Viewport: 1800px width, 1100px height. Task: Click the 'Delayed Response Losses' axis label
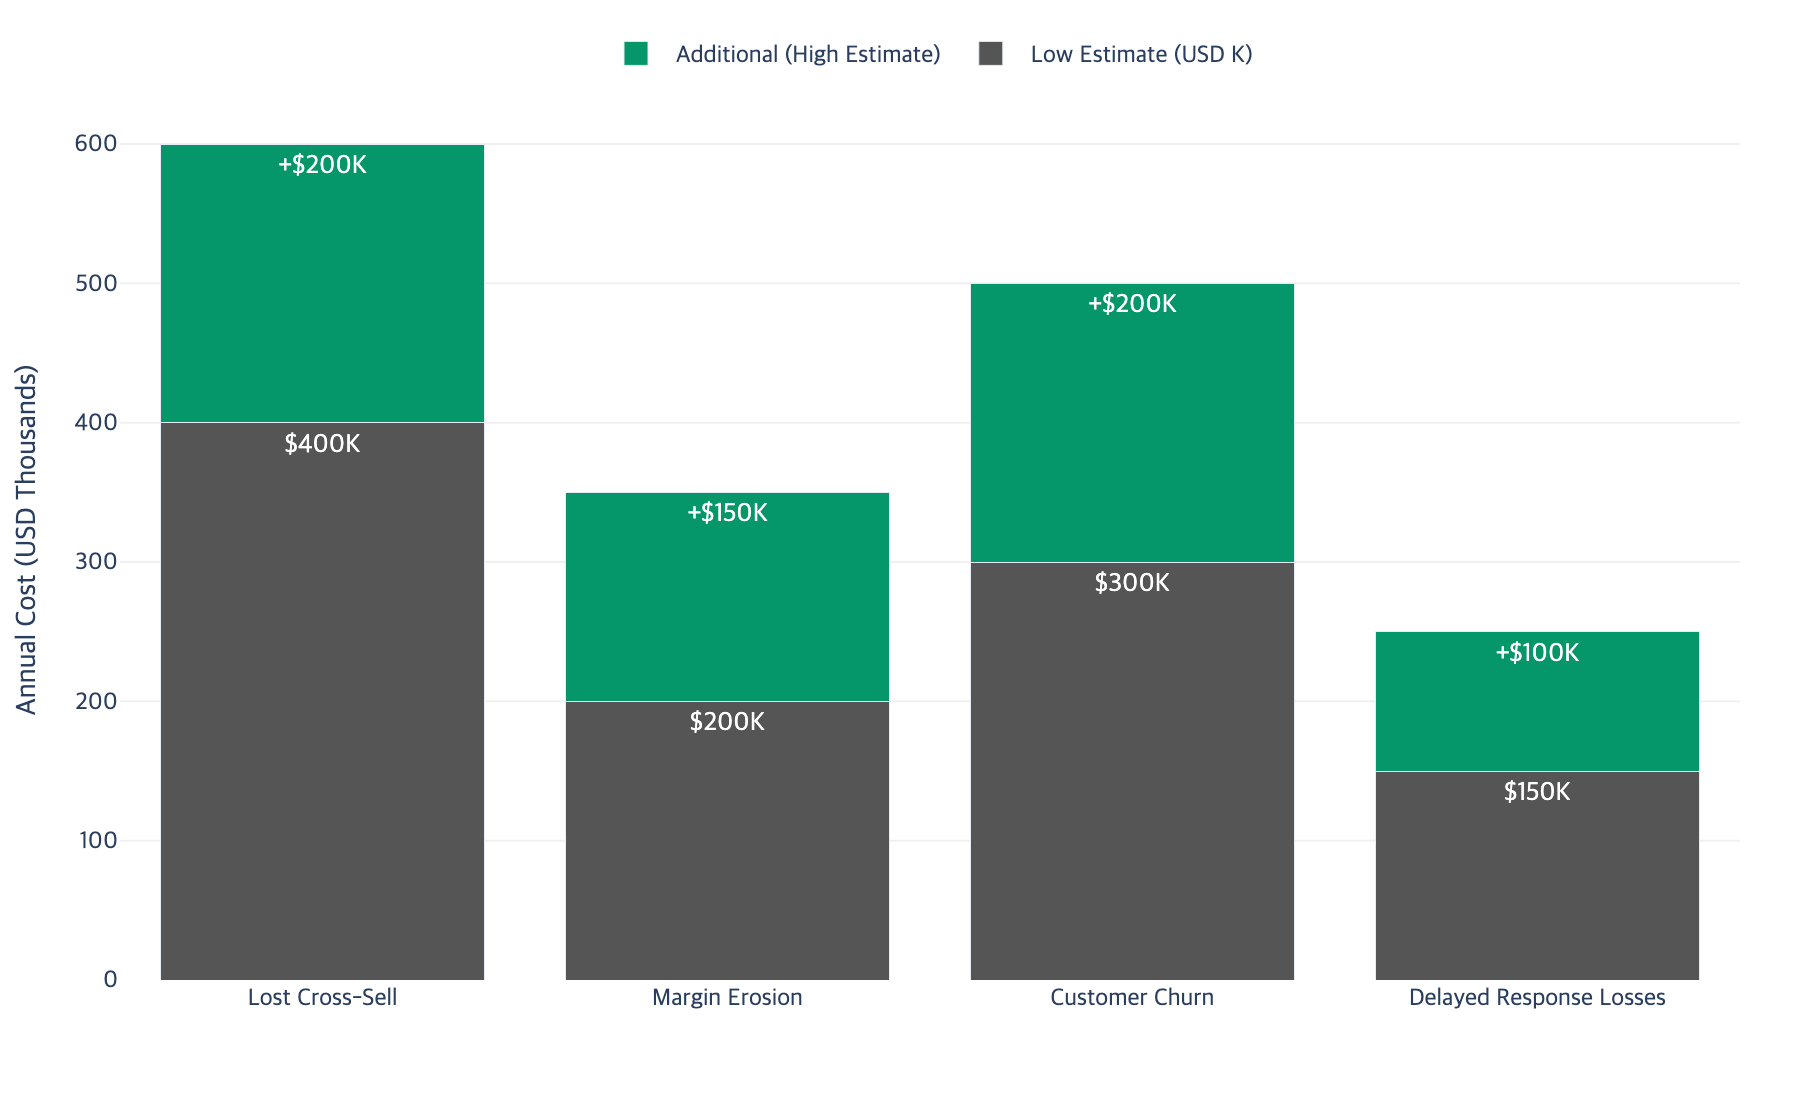1537,997
